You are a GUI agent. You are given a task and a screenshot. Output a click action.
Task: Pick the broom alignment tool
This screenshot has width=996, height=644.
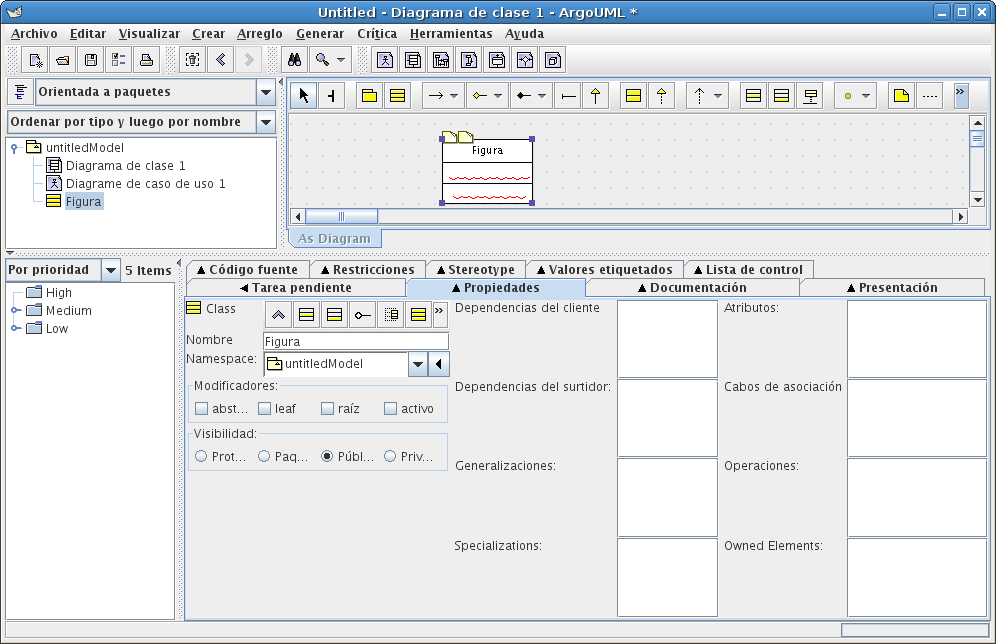tap(331, 96)
